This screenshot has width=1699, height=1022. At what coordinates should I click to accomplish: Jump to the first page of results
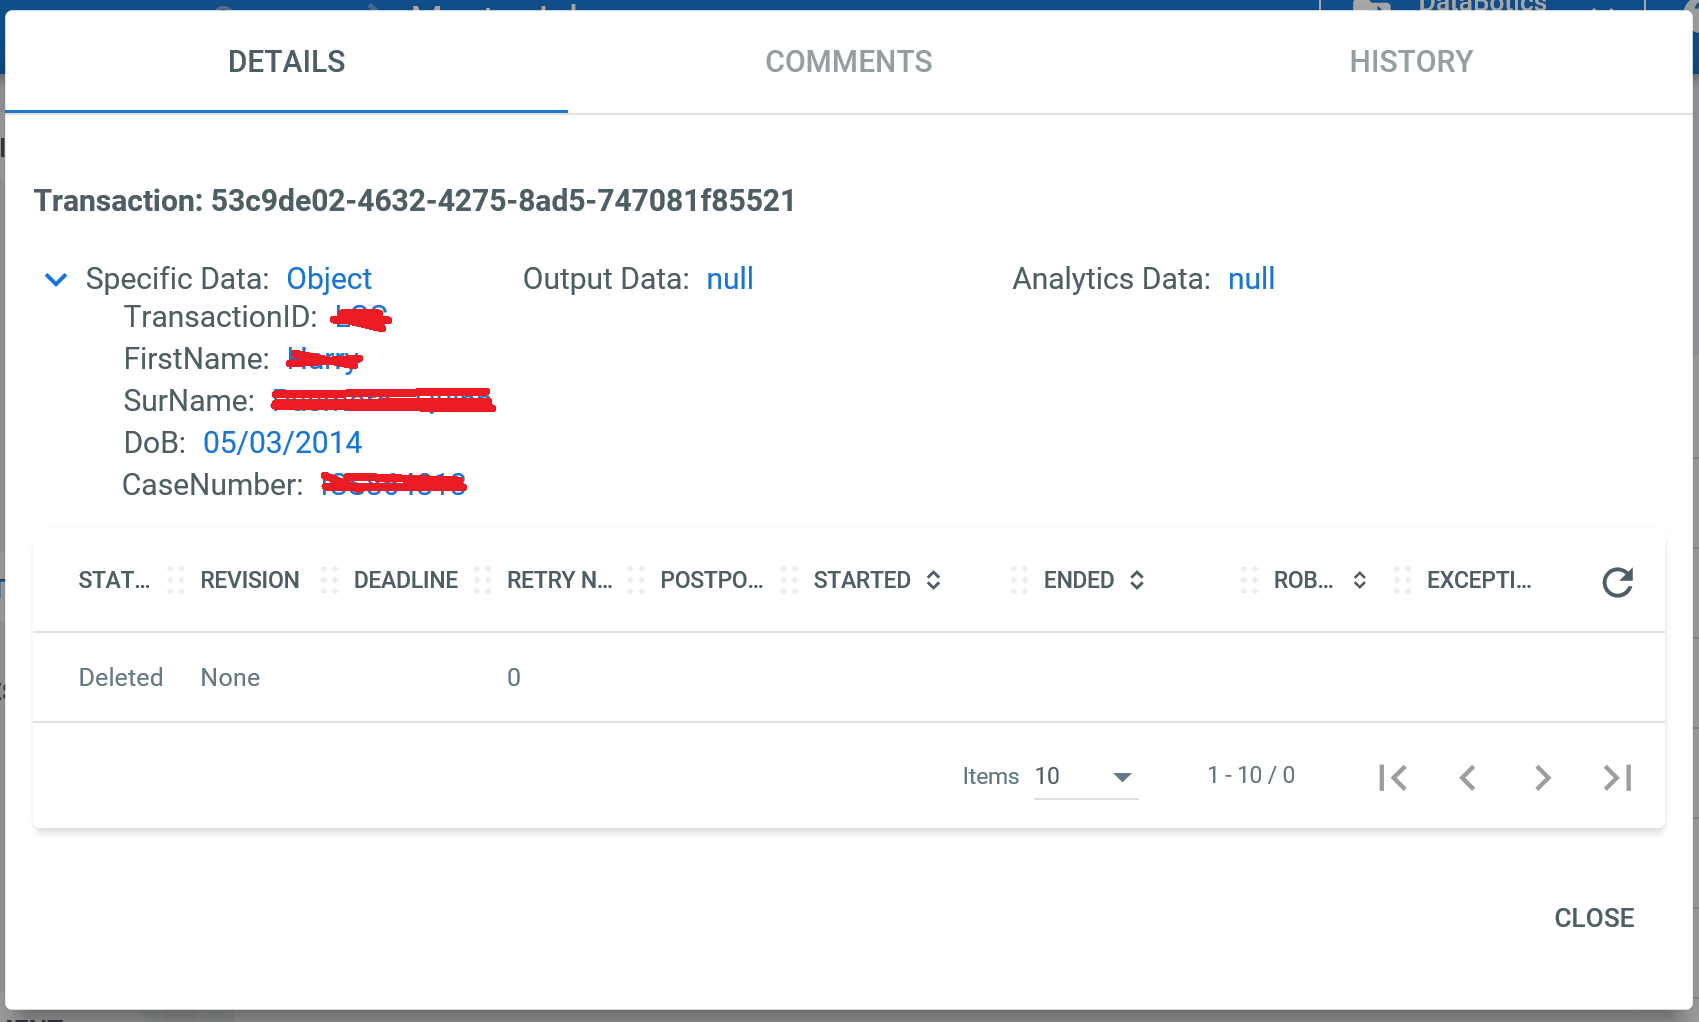pyautogui.click(x=1393, y=777)
